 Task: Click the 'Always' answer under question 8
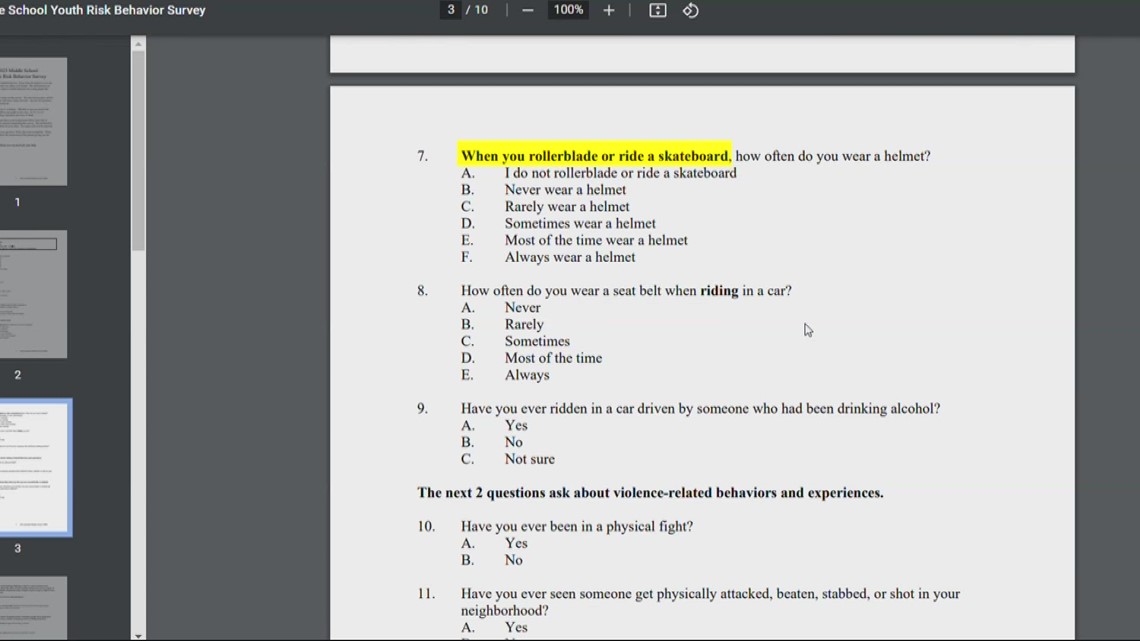(x=526, y=374)
